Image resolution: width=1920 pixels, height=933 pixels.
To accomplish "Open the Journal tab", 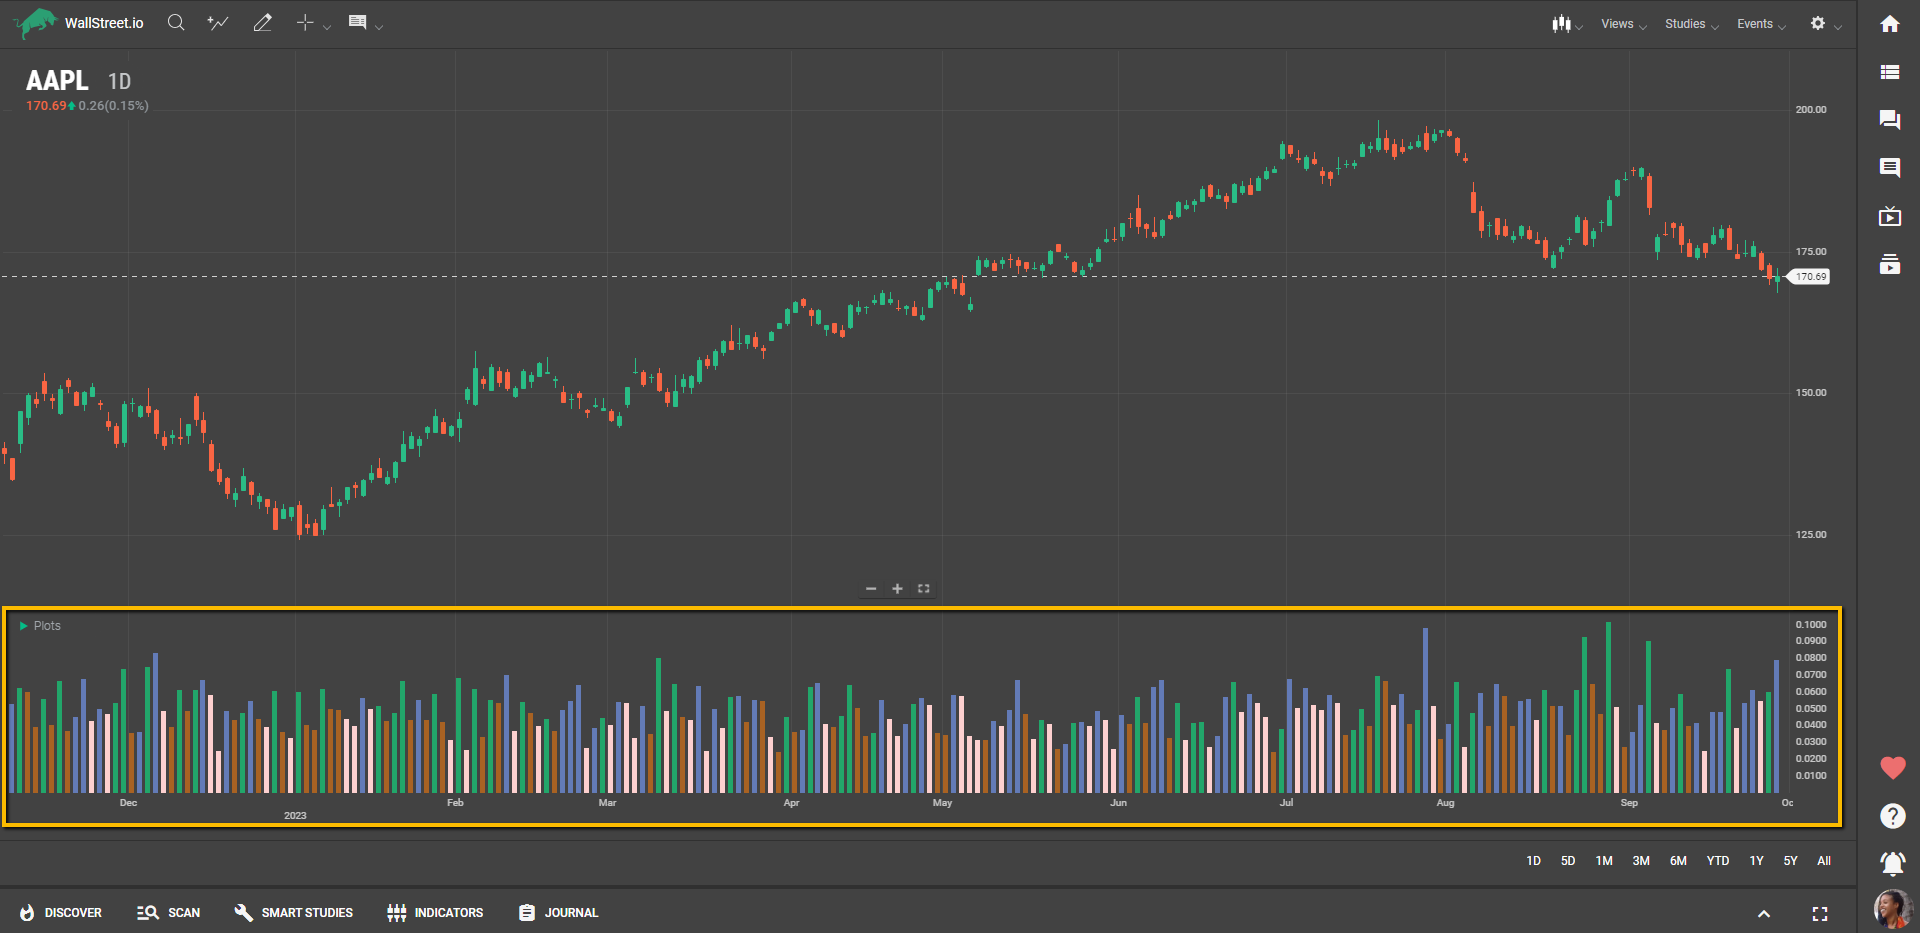I will (x=558, y=913).
